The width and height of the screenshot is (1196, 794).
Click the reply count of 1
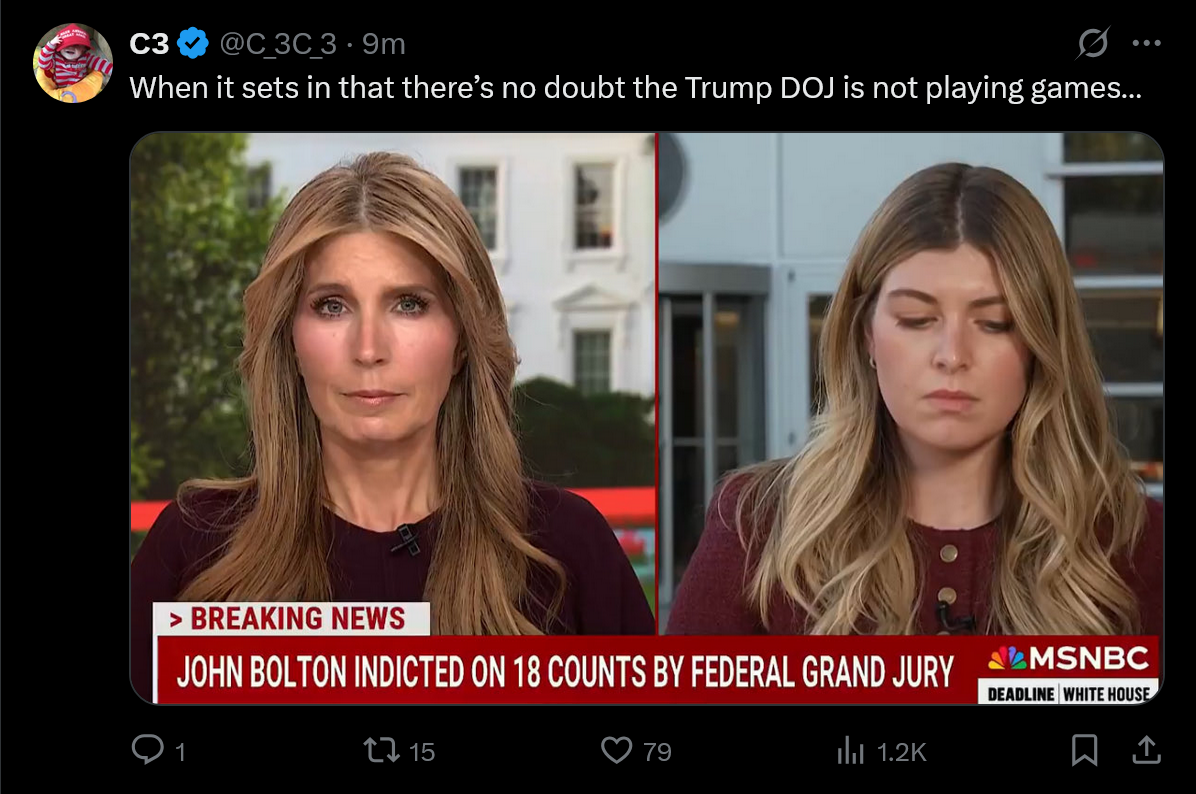180,752
